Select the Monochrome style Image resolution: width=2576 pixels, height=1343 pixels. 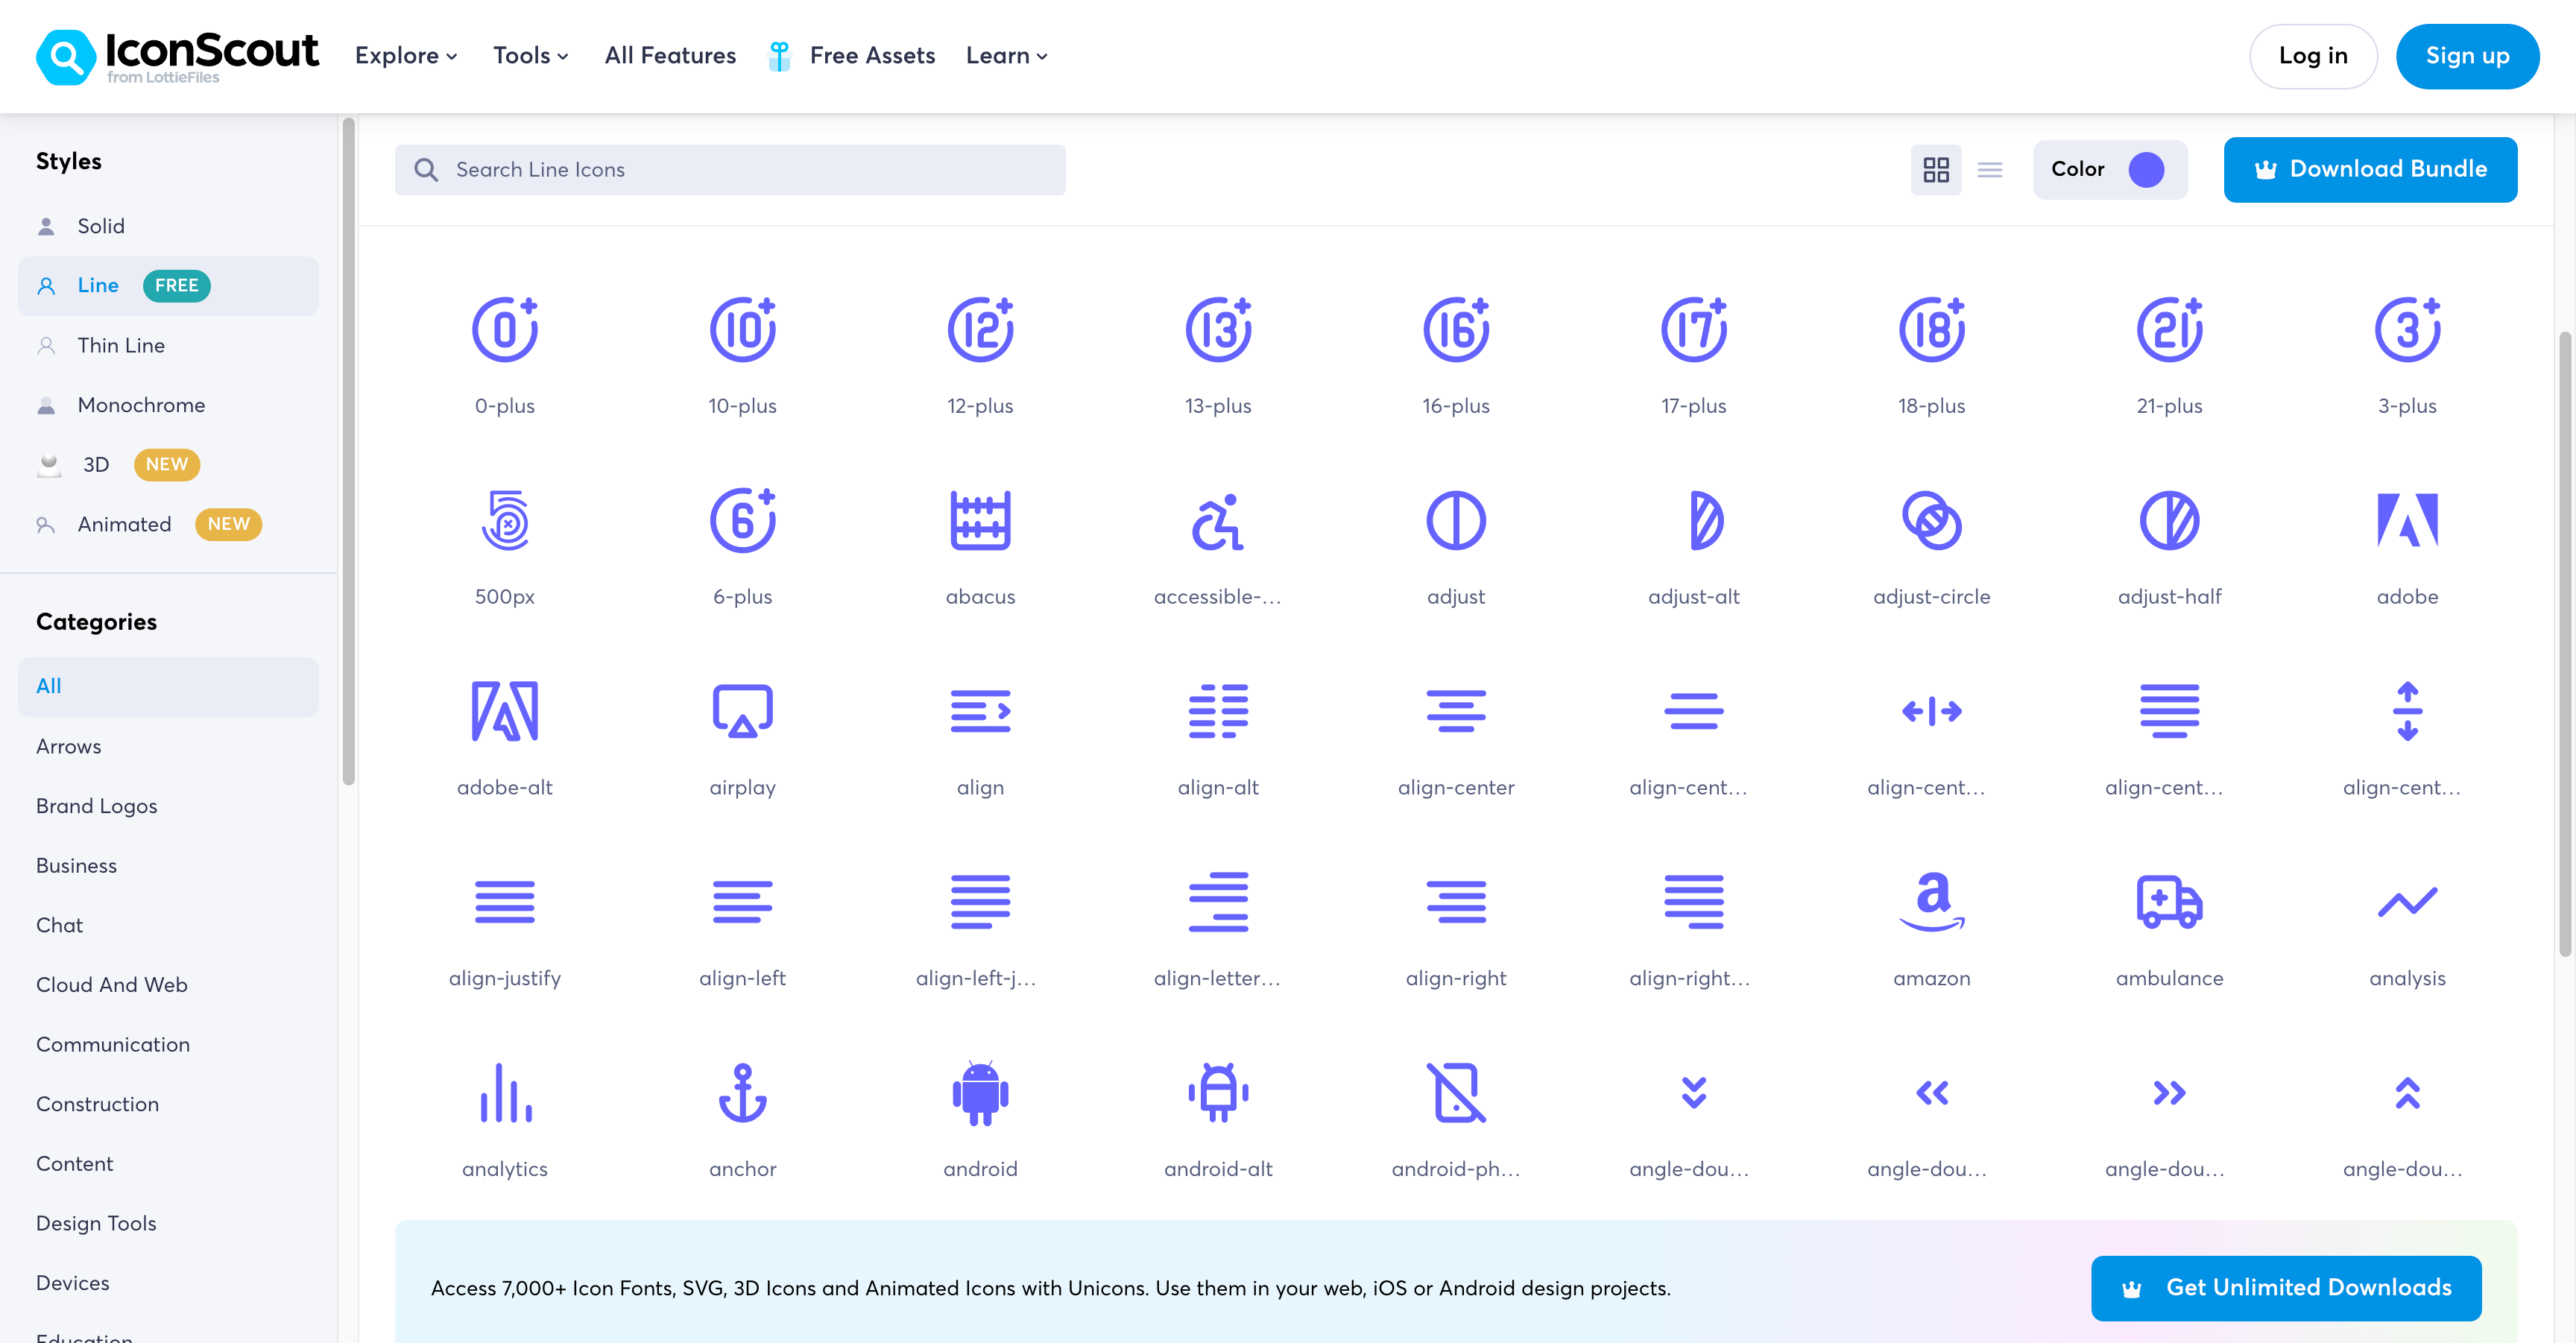tap(168, 405)
